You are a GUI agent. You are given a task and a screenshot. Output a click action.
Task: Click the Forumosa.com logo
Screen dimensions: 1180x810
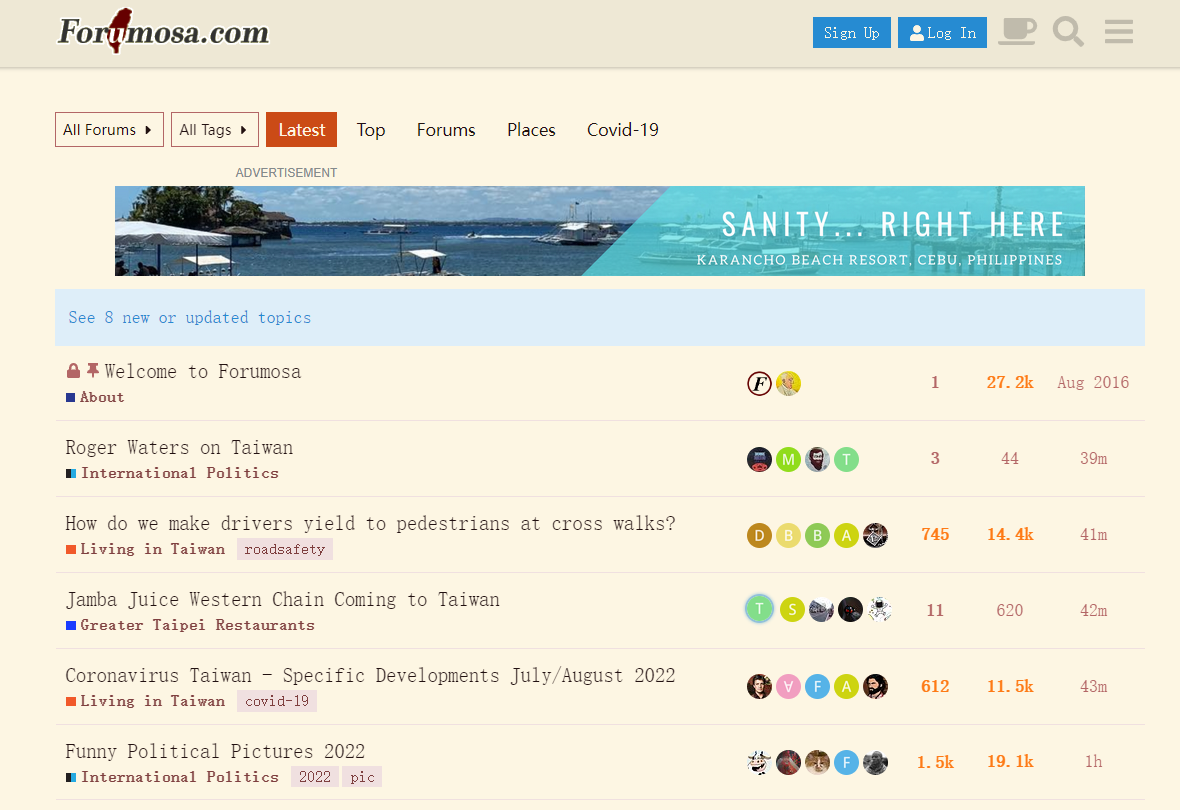[164, 32]
